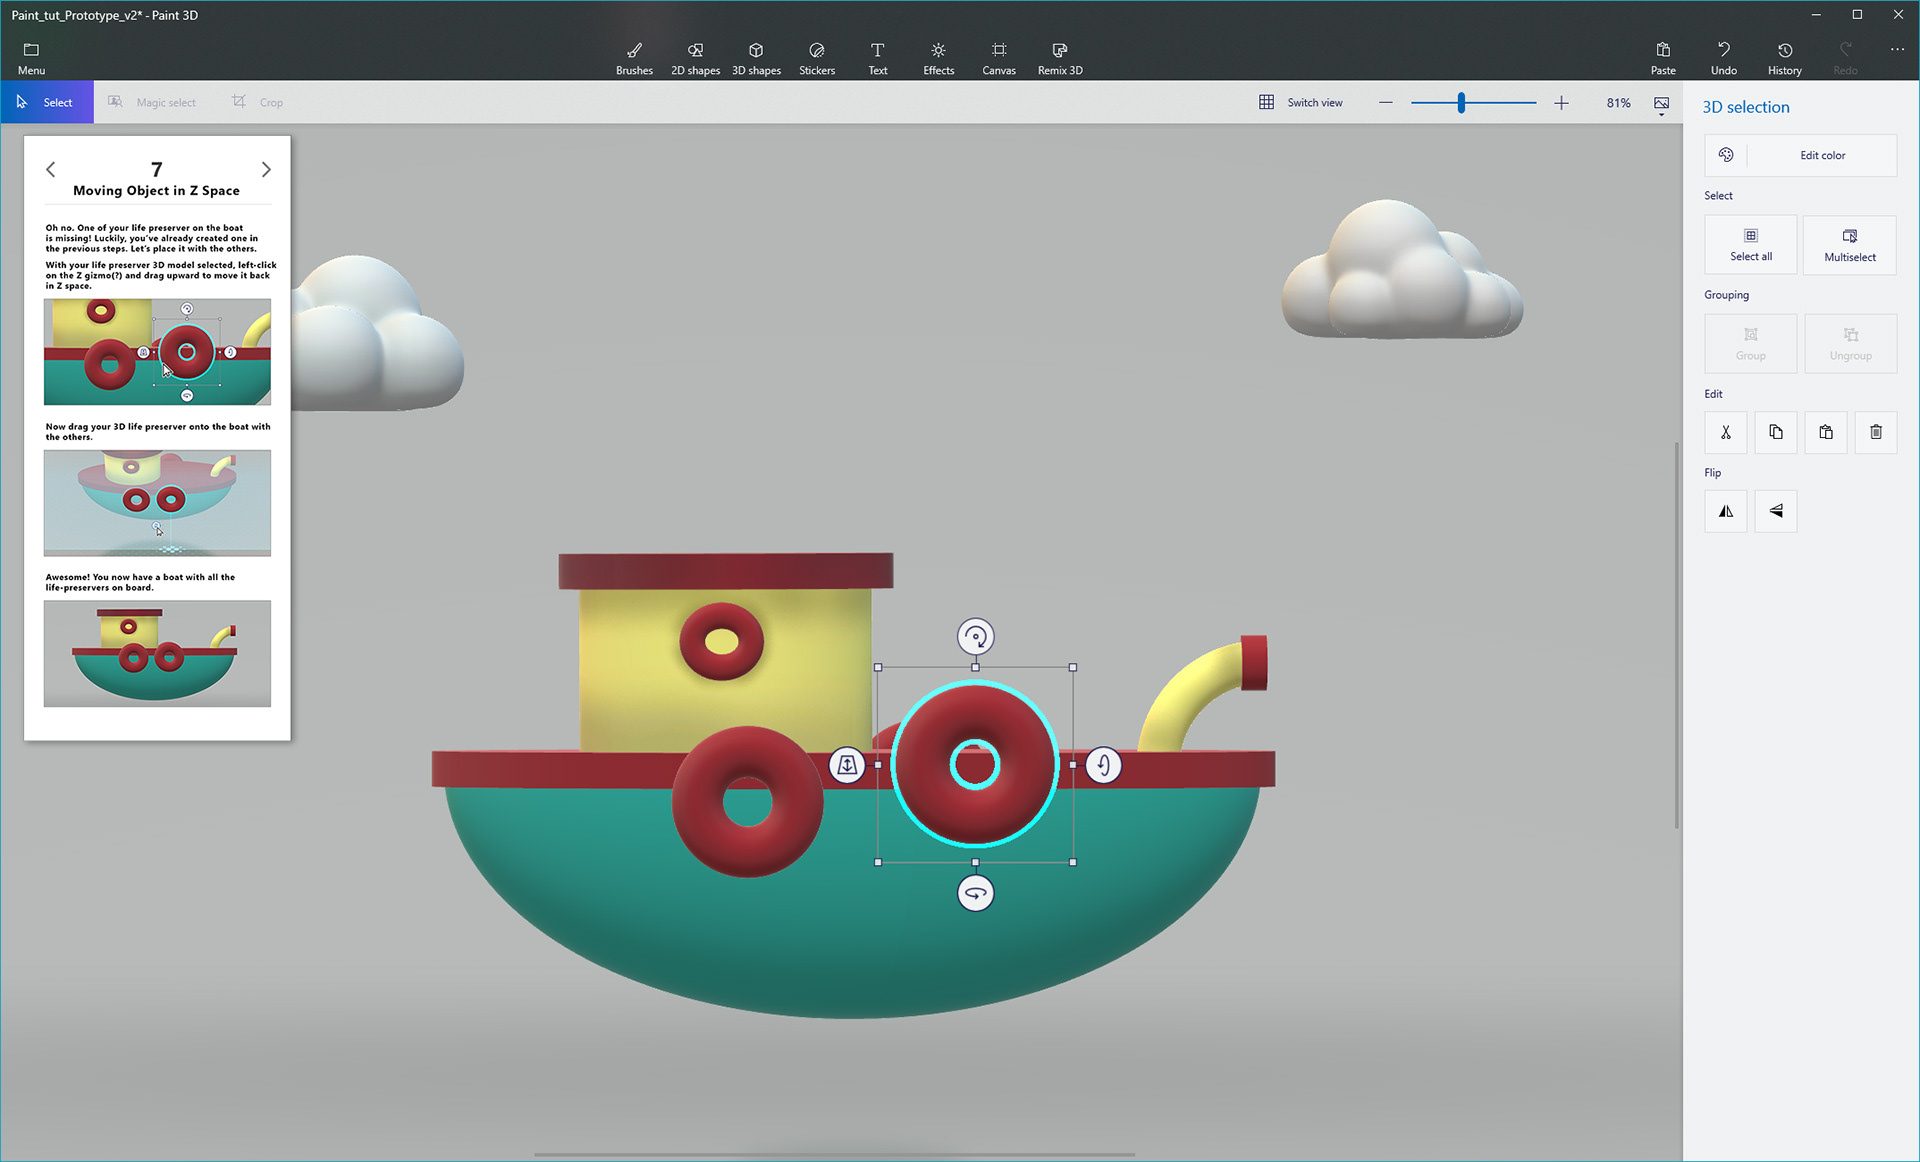Click the zoom slider handle
Image resolution: width=1920 pixels, height=1162 pixels.
(x=1461, y=102)
